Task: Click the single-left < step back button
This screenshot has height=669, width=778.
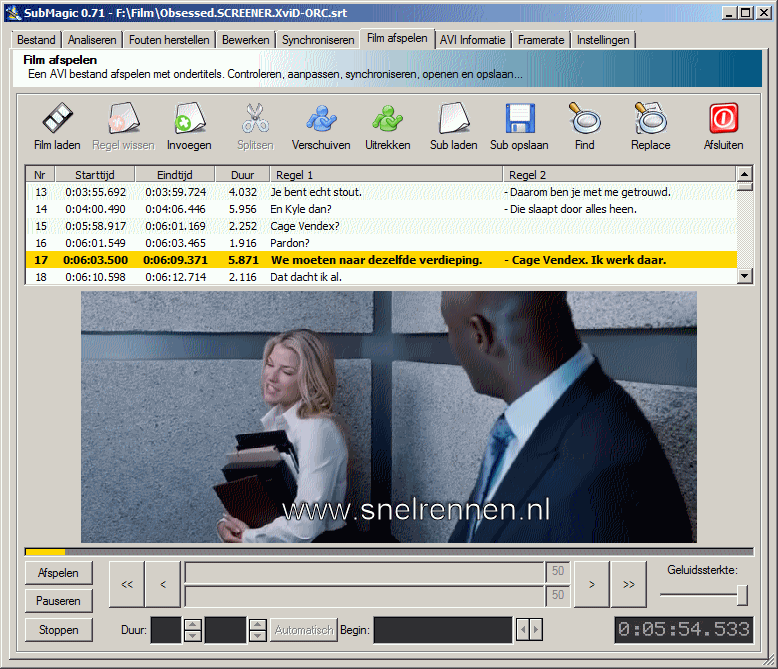Action: pyautogui.click(x=163, y=584)
